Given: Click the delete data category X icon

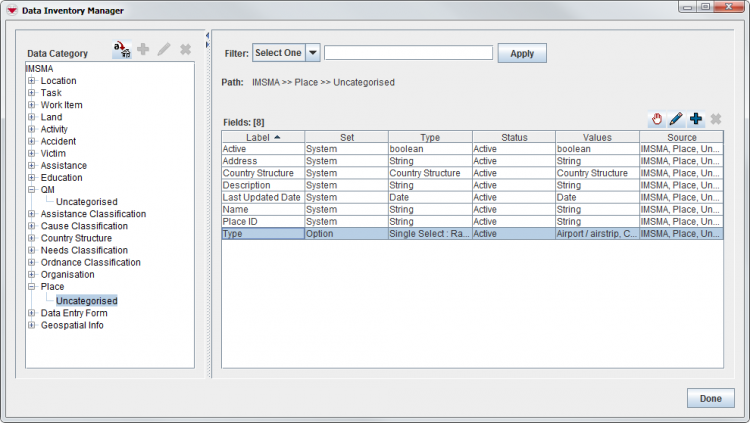Looking at the screenshot, I should click(x=184, y=49).
